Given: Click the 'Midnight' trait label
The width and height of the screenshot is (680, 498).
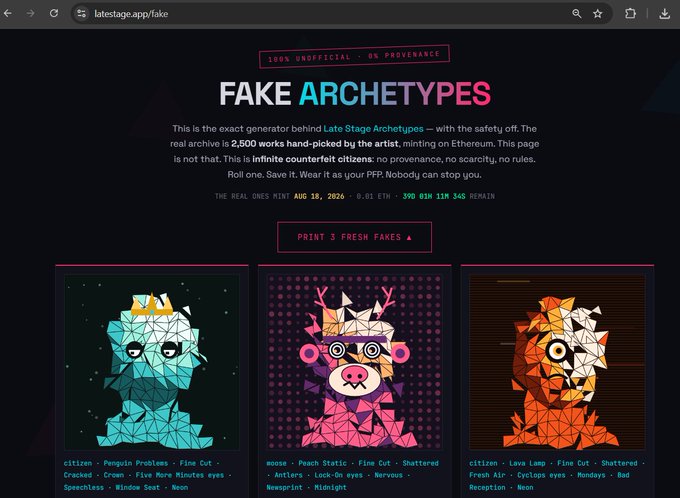Looking at the screenshot, I should [330, 487].
